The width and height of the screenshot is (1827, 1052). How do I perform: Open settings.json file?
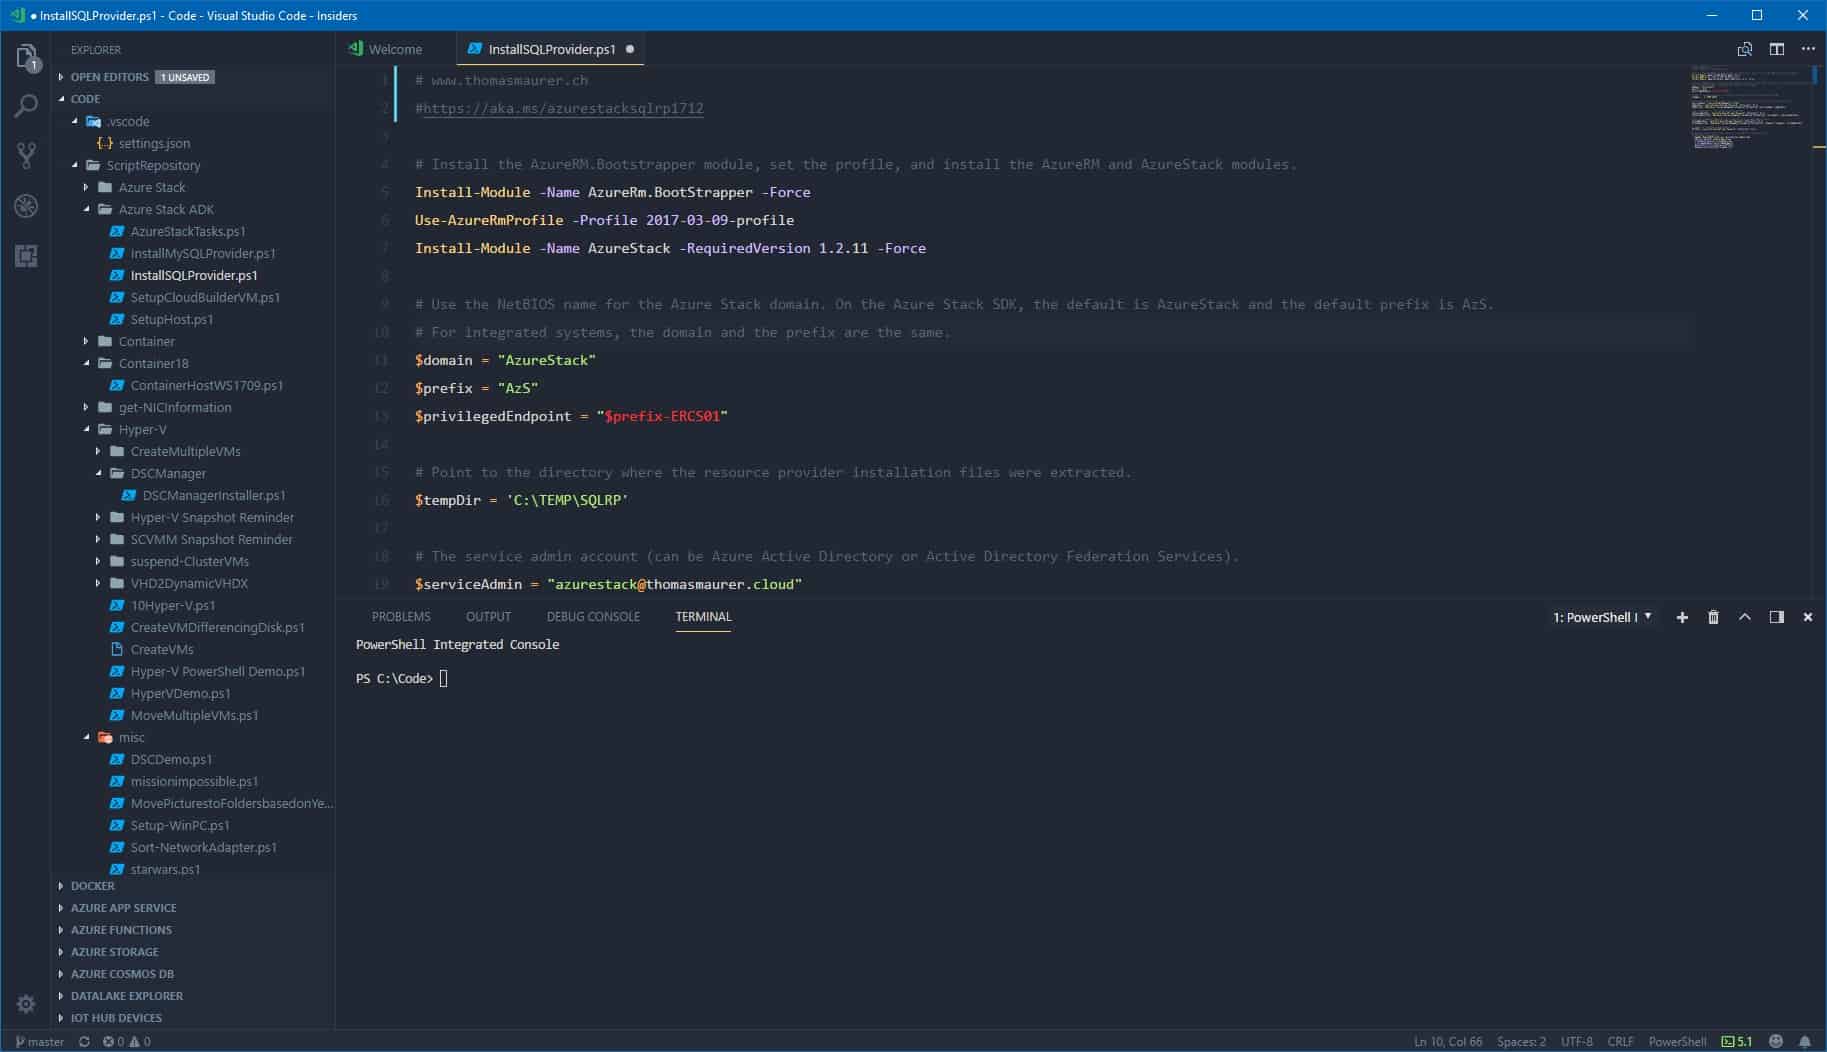[154, 143]
